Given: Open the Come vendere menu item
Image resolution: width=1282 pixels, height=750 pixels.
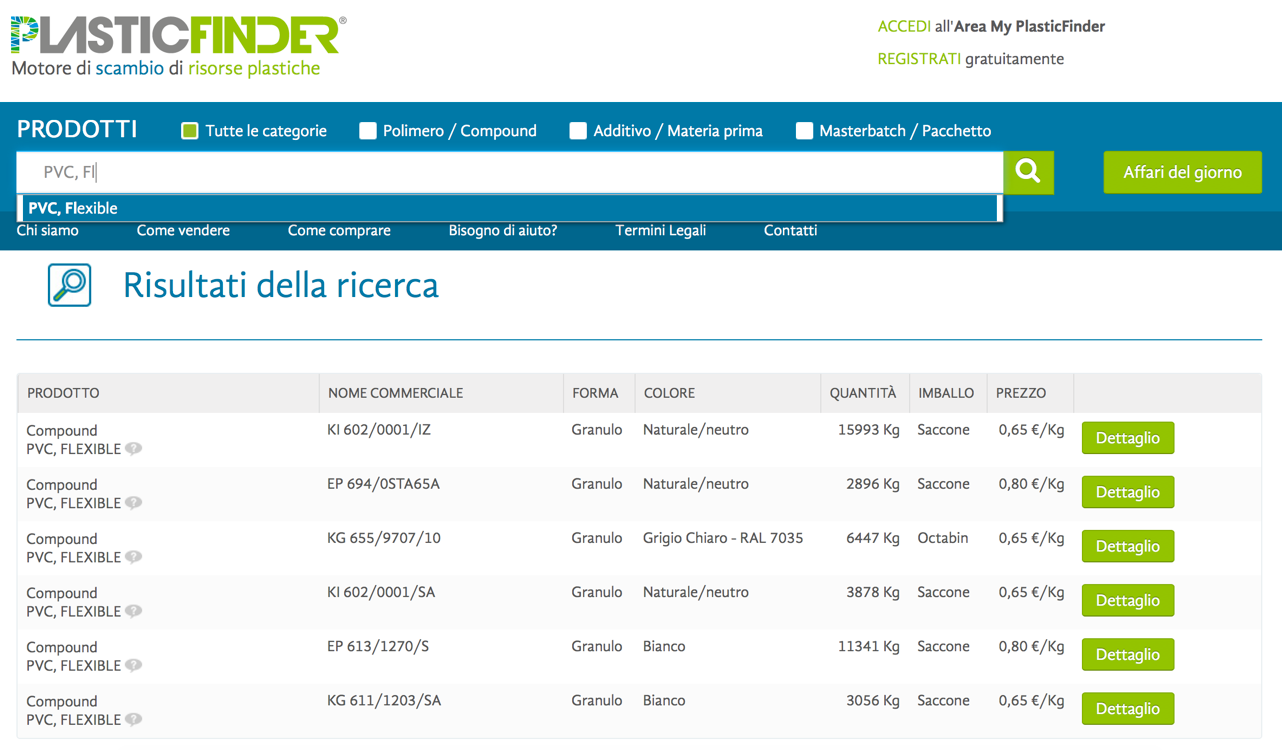Looking at the screenshot, I should coord(183,230).
